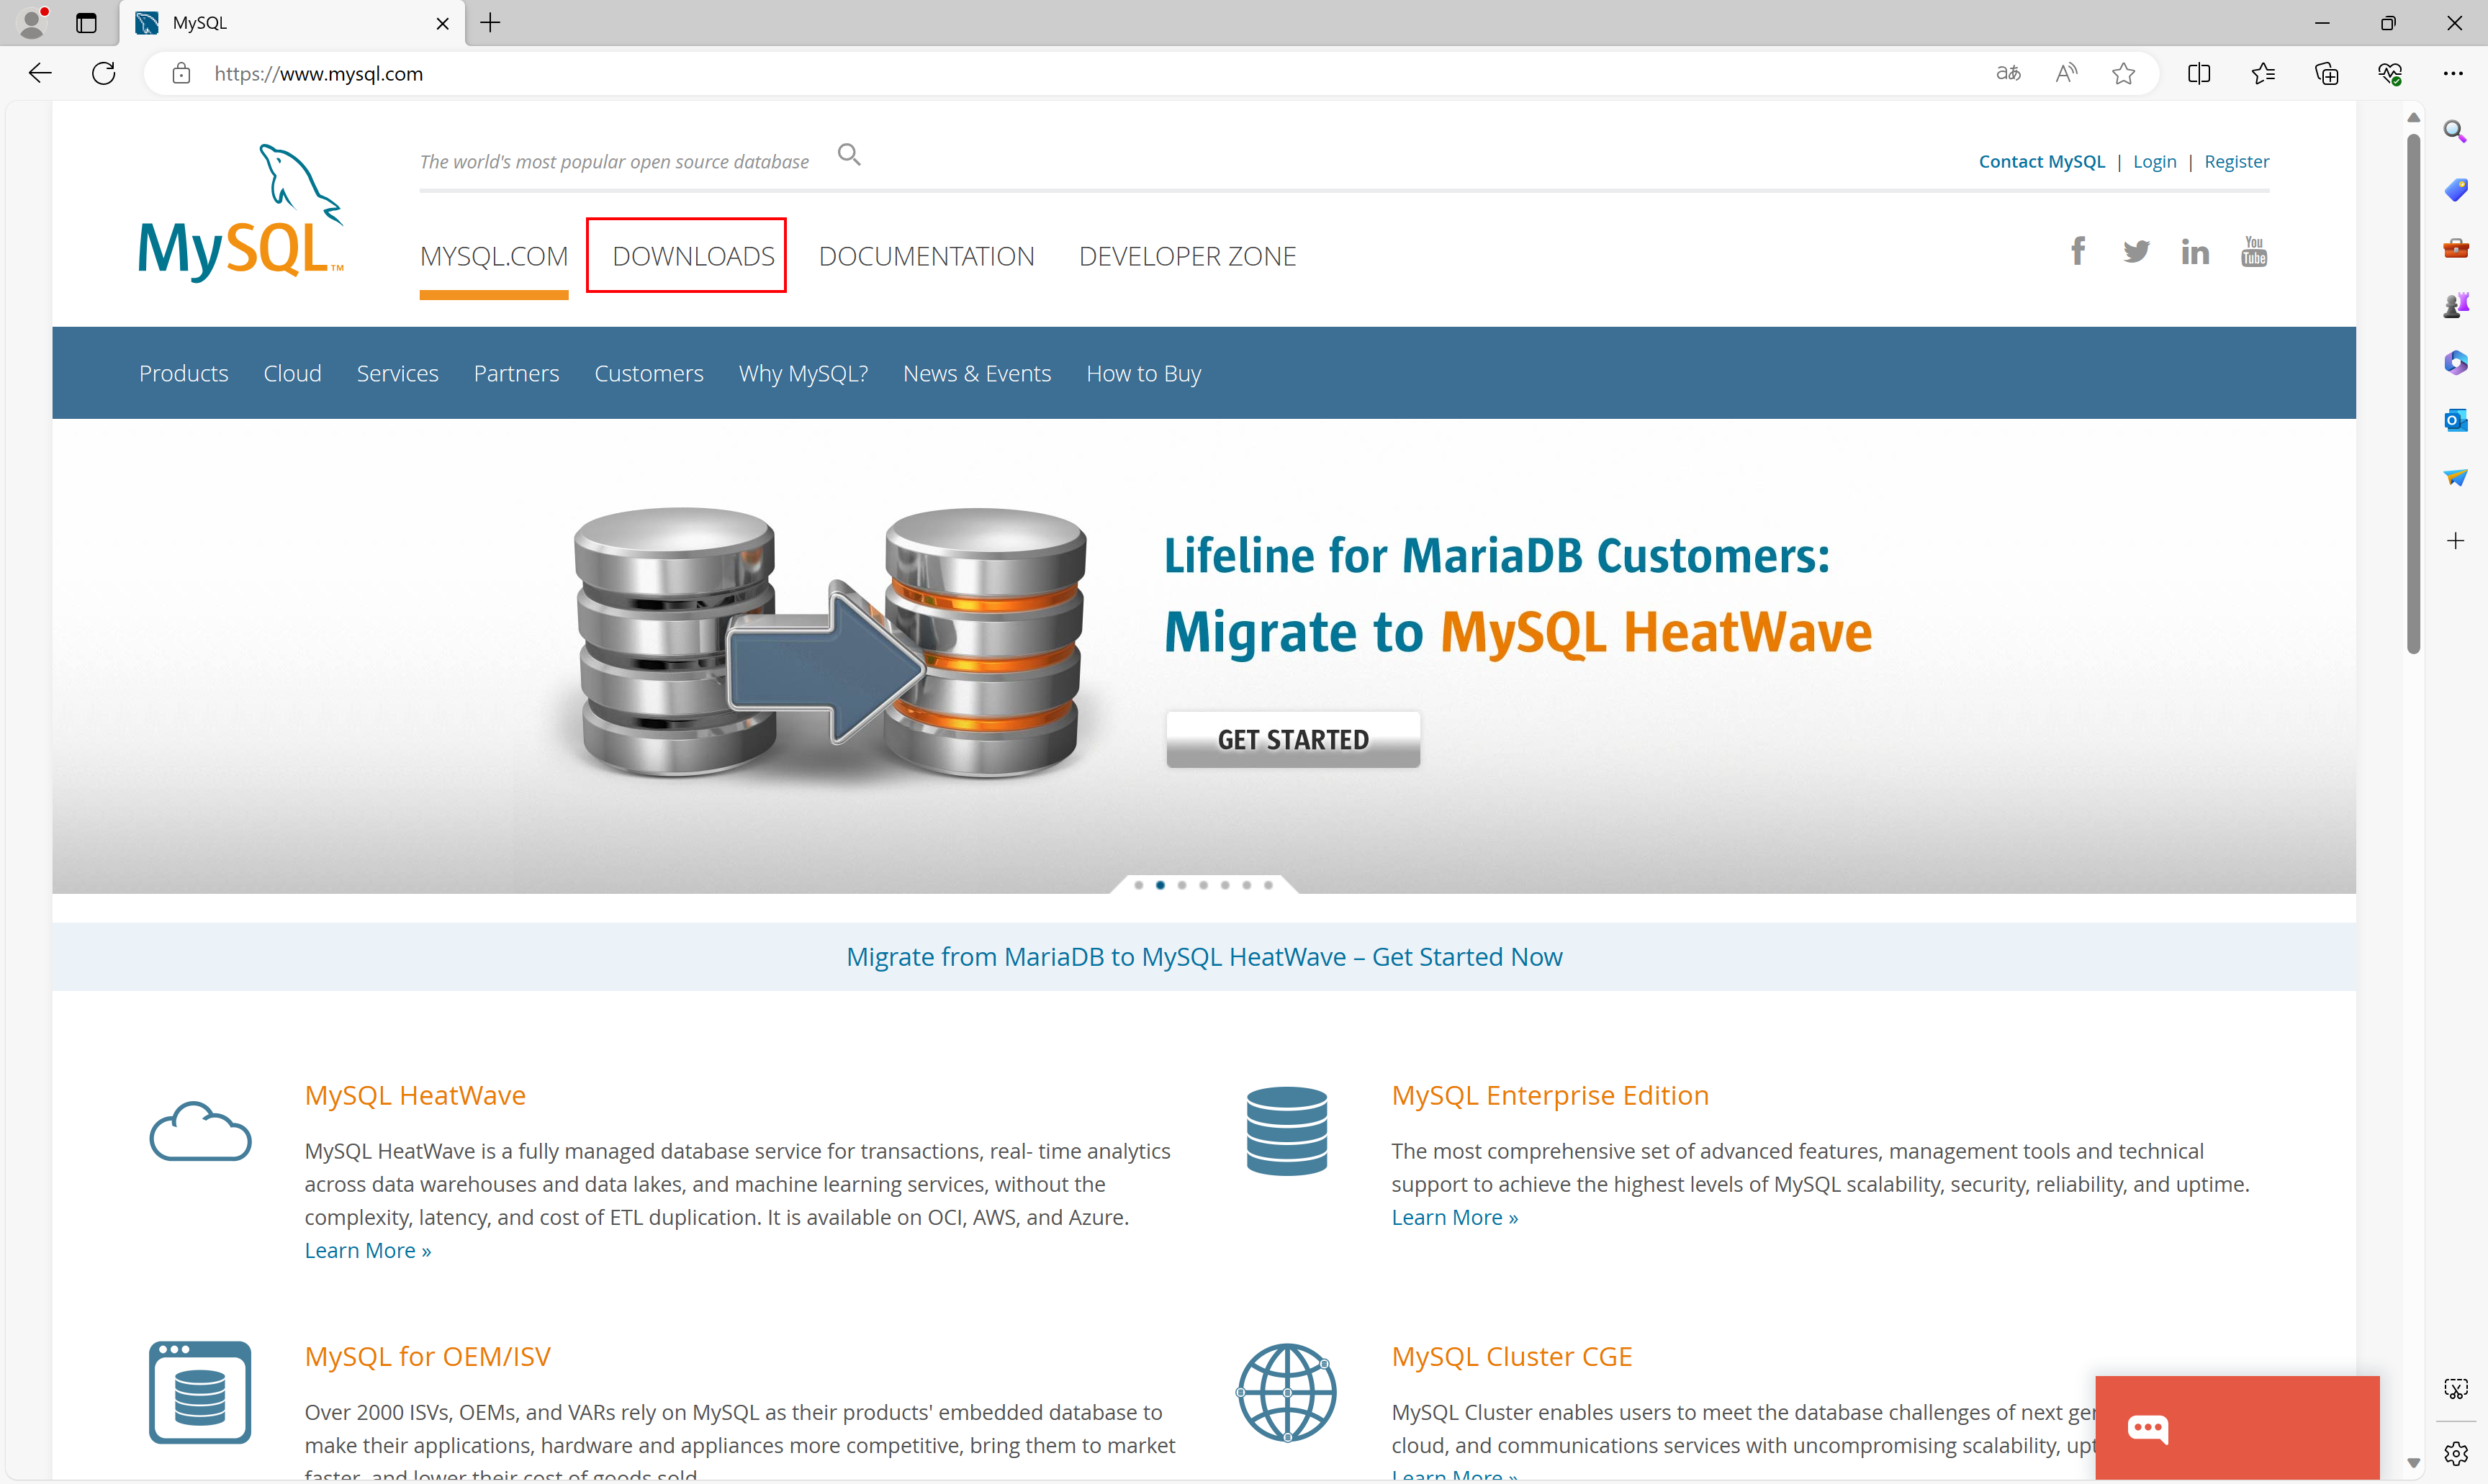Click the sidebar screenshot icon
This screenshot has width=2488, height=1484.
(2455, 1389)
